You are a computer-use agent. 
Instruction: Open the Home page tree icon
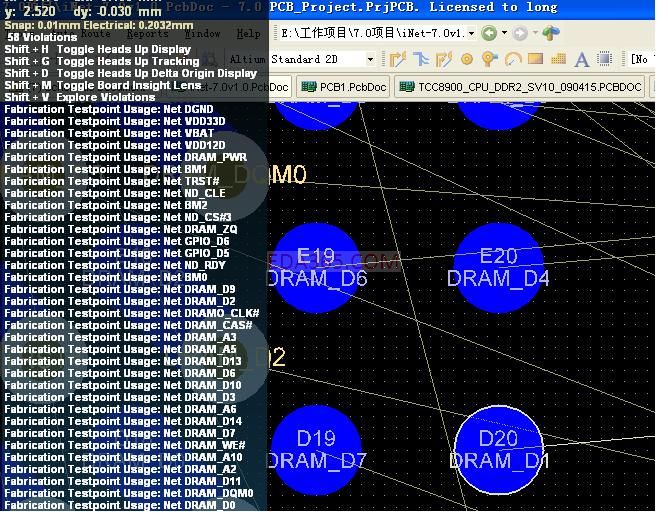tap(551, 33)
